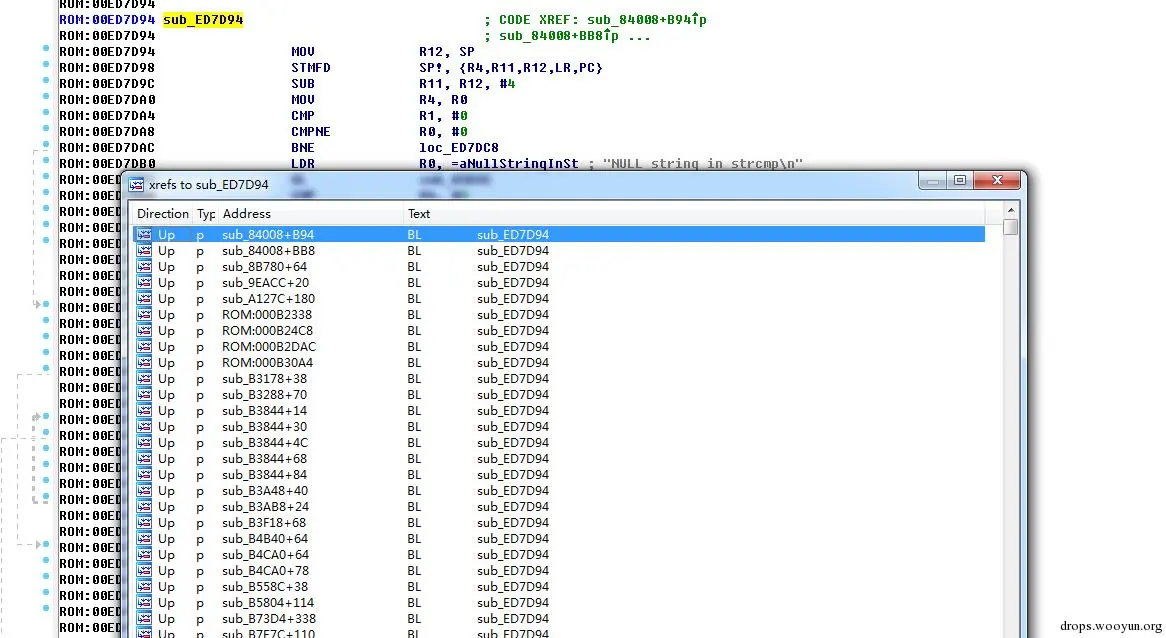Image resolution: width=1166 pixels, height=638 pixels.
Task: Click the xrefs list scrollbar up arrow
Action: (1010, 211)
